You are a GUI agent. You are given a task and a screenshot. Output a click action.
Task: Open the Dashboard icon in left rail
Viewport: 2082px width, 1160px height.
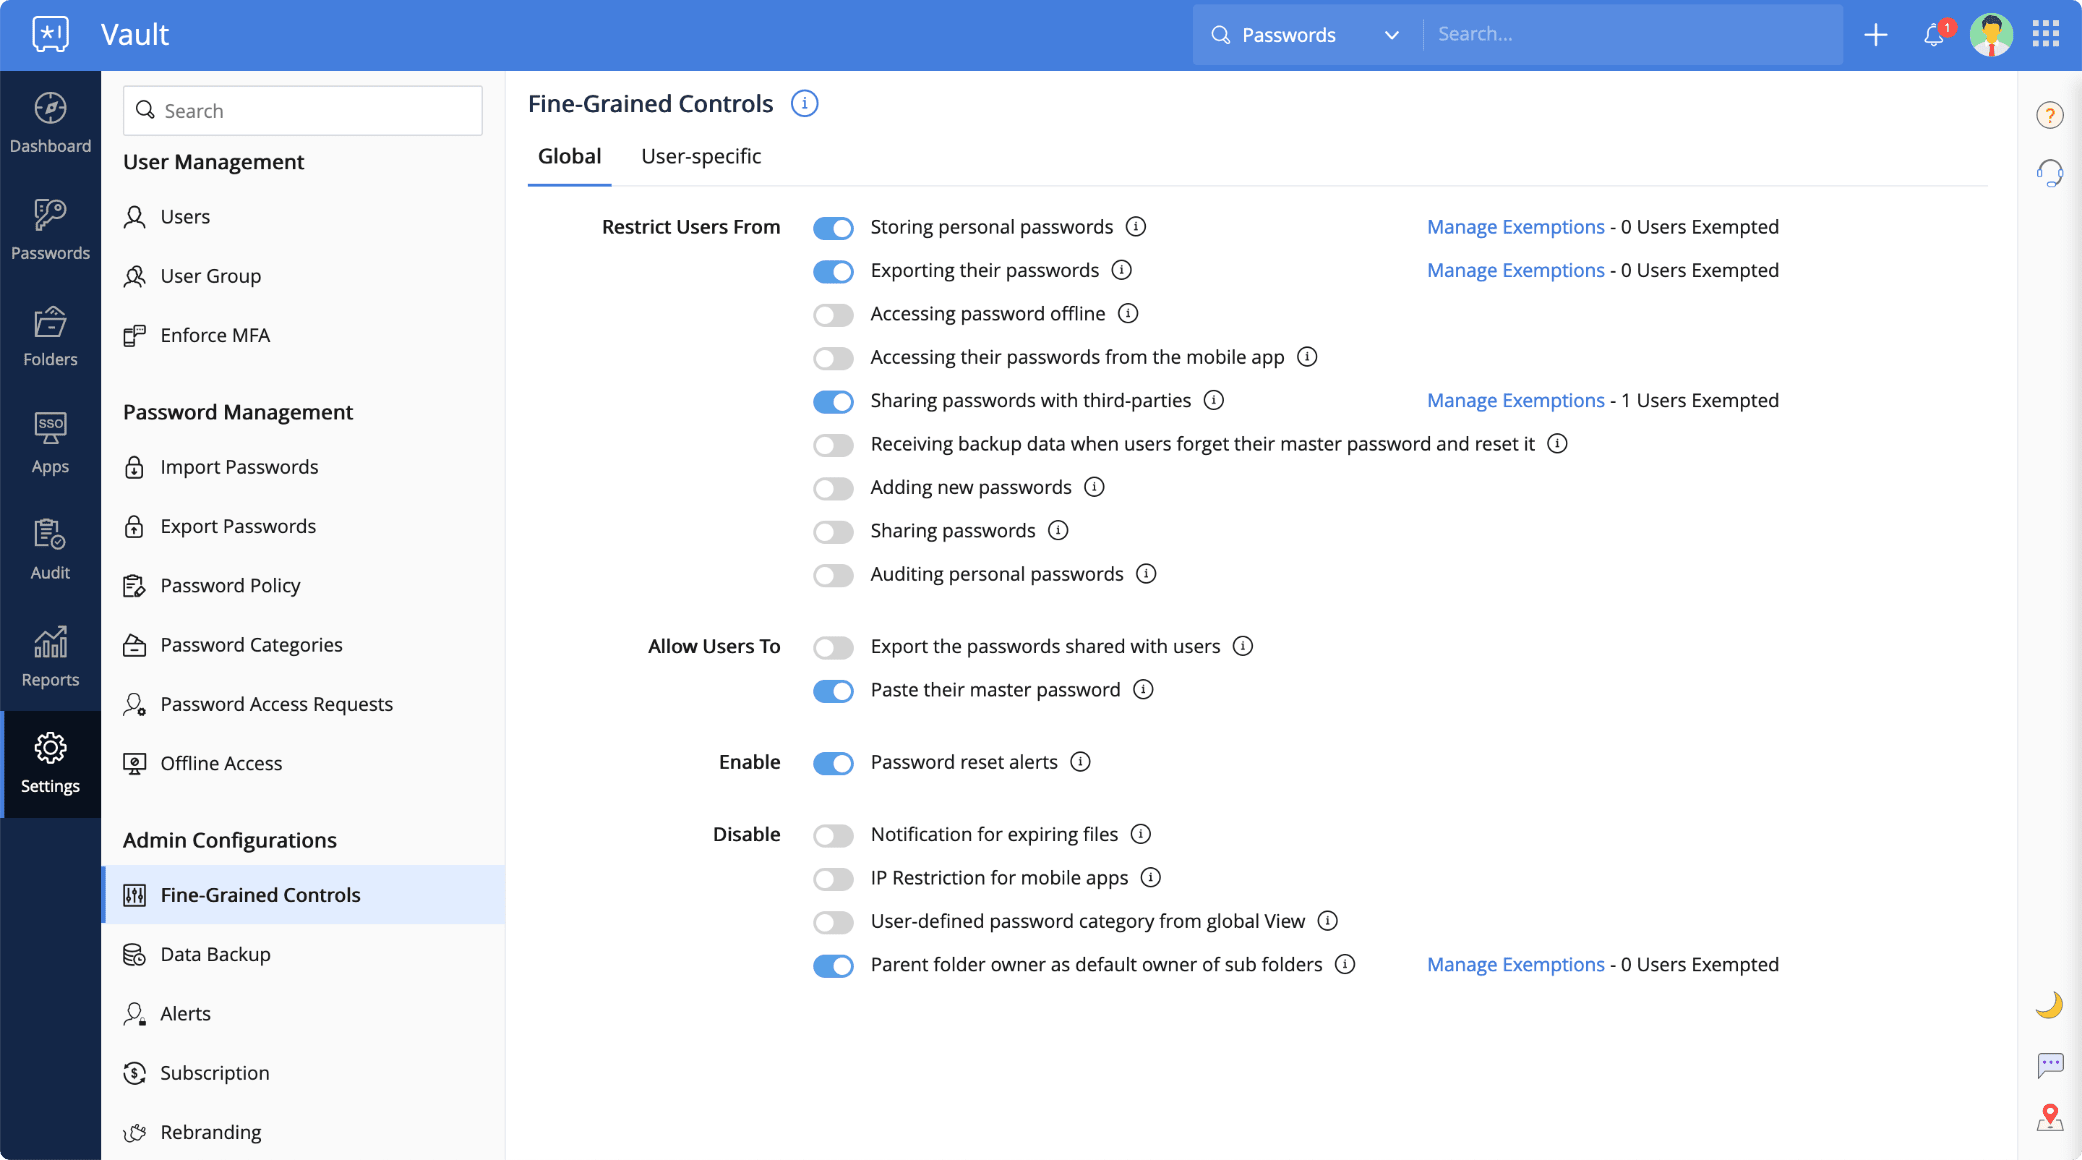pyautogui.click(x=50, y=122)
